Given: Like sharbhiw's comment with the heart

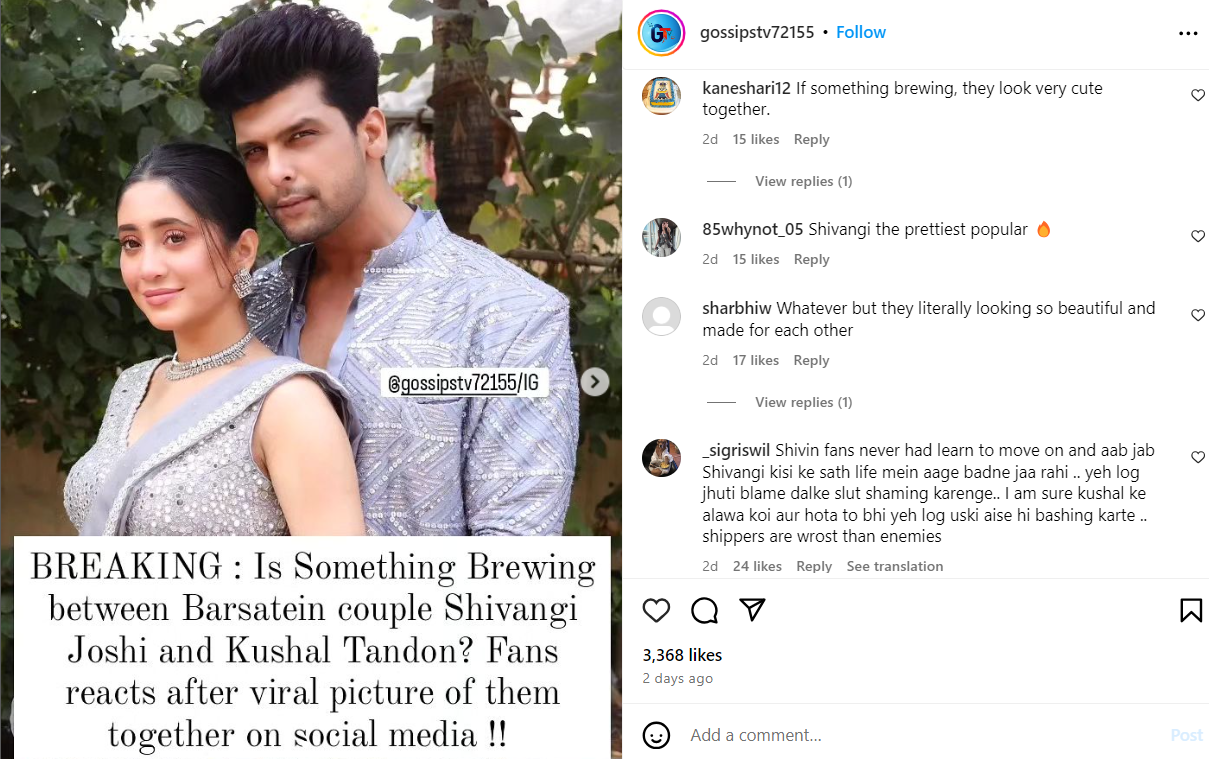Looking at the screenshot, I should [x=1197, y=315].
